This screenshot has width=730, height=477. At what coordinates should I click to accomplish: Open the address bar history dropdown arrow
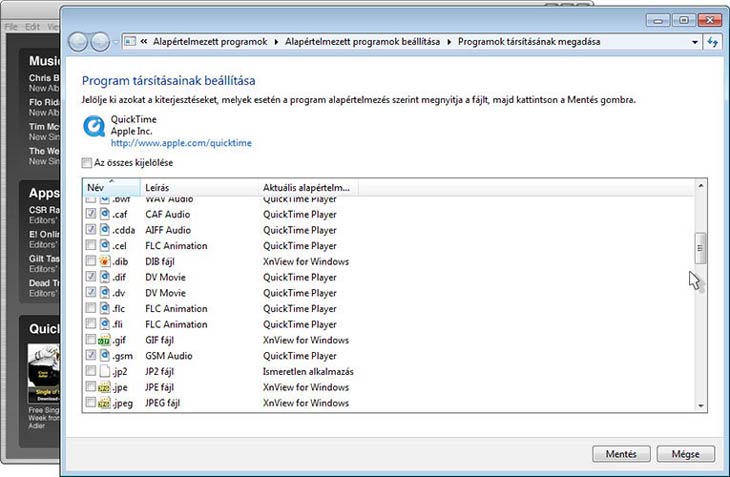(695, 42)
